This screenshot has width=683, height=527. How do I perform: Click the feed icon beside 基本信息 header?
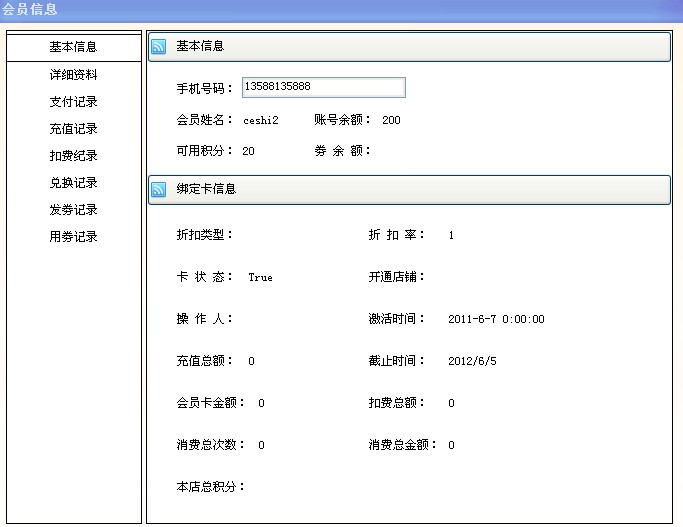tap(159, 47)
